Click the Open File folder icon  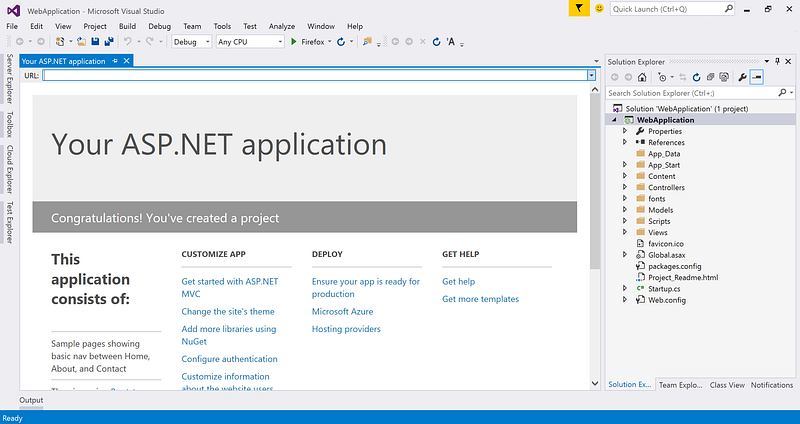(81, 42)
